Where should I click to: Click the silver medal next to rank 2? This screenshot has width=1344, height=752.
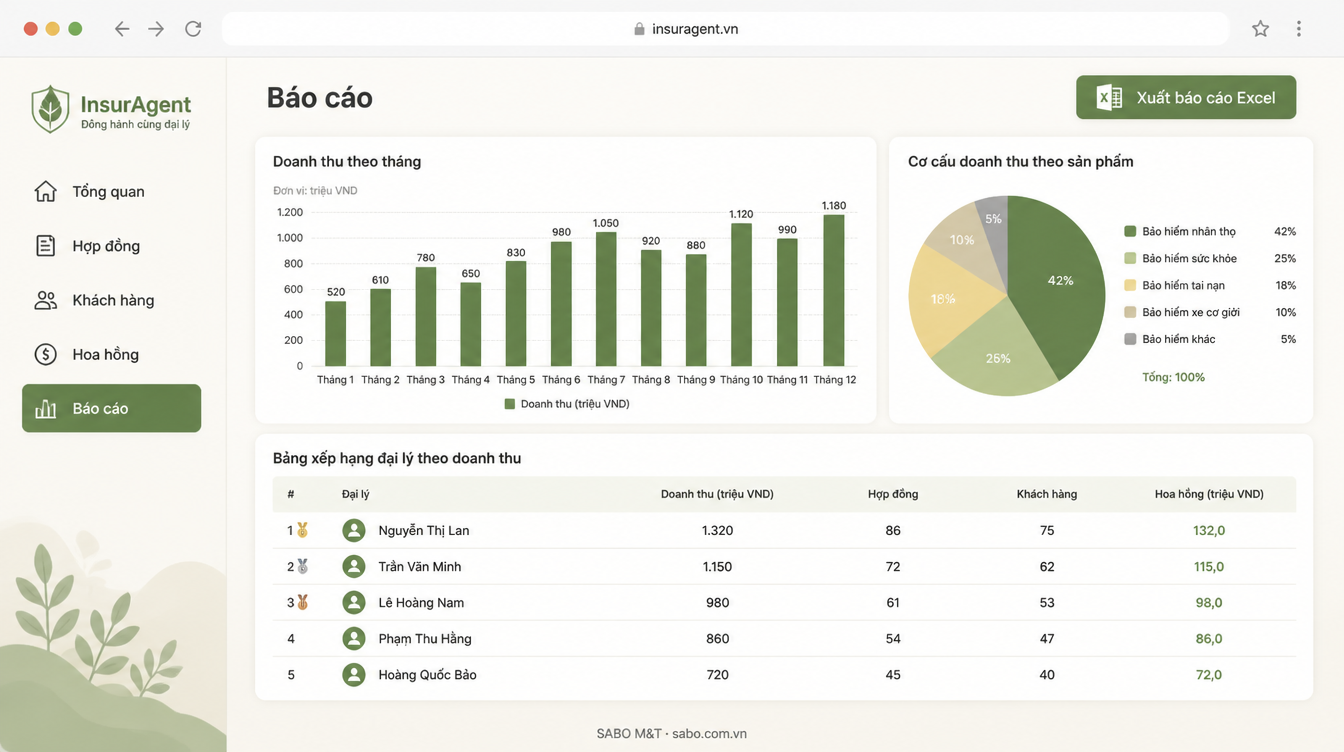[302, 566]
